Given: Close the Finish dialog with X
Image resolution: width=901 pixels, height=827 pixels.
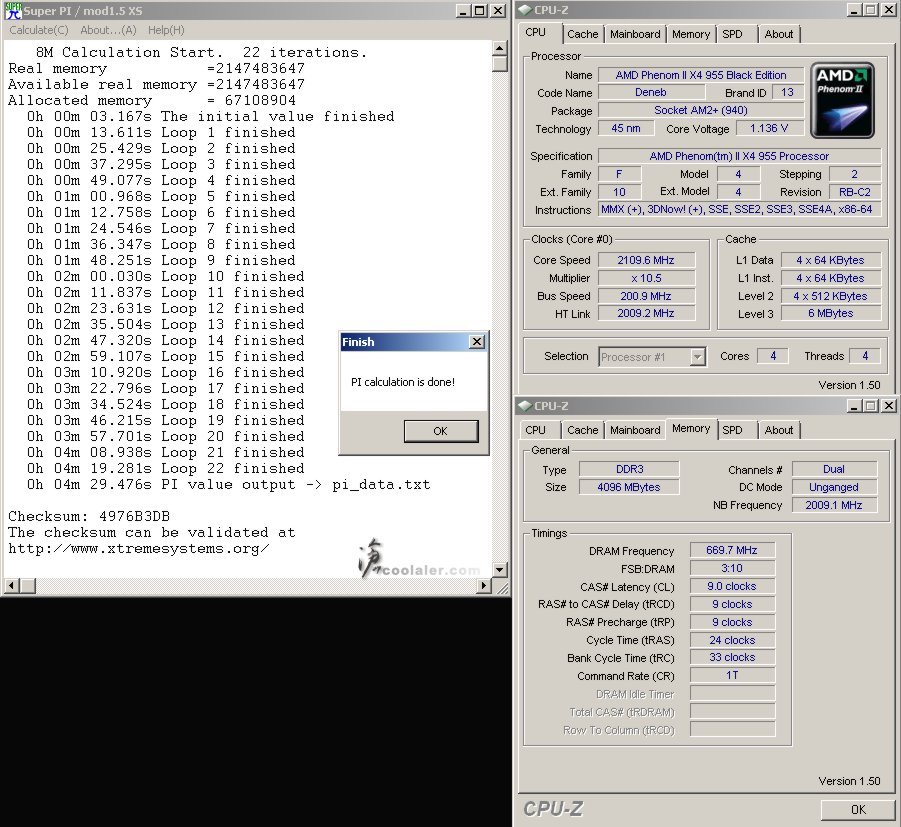Looking at the screenshot, I should [477, 342].
